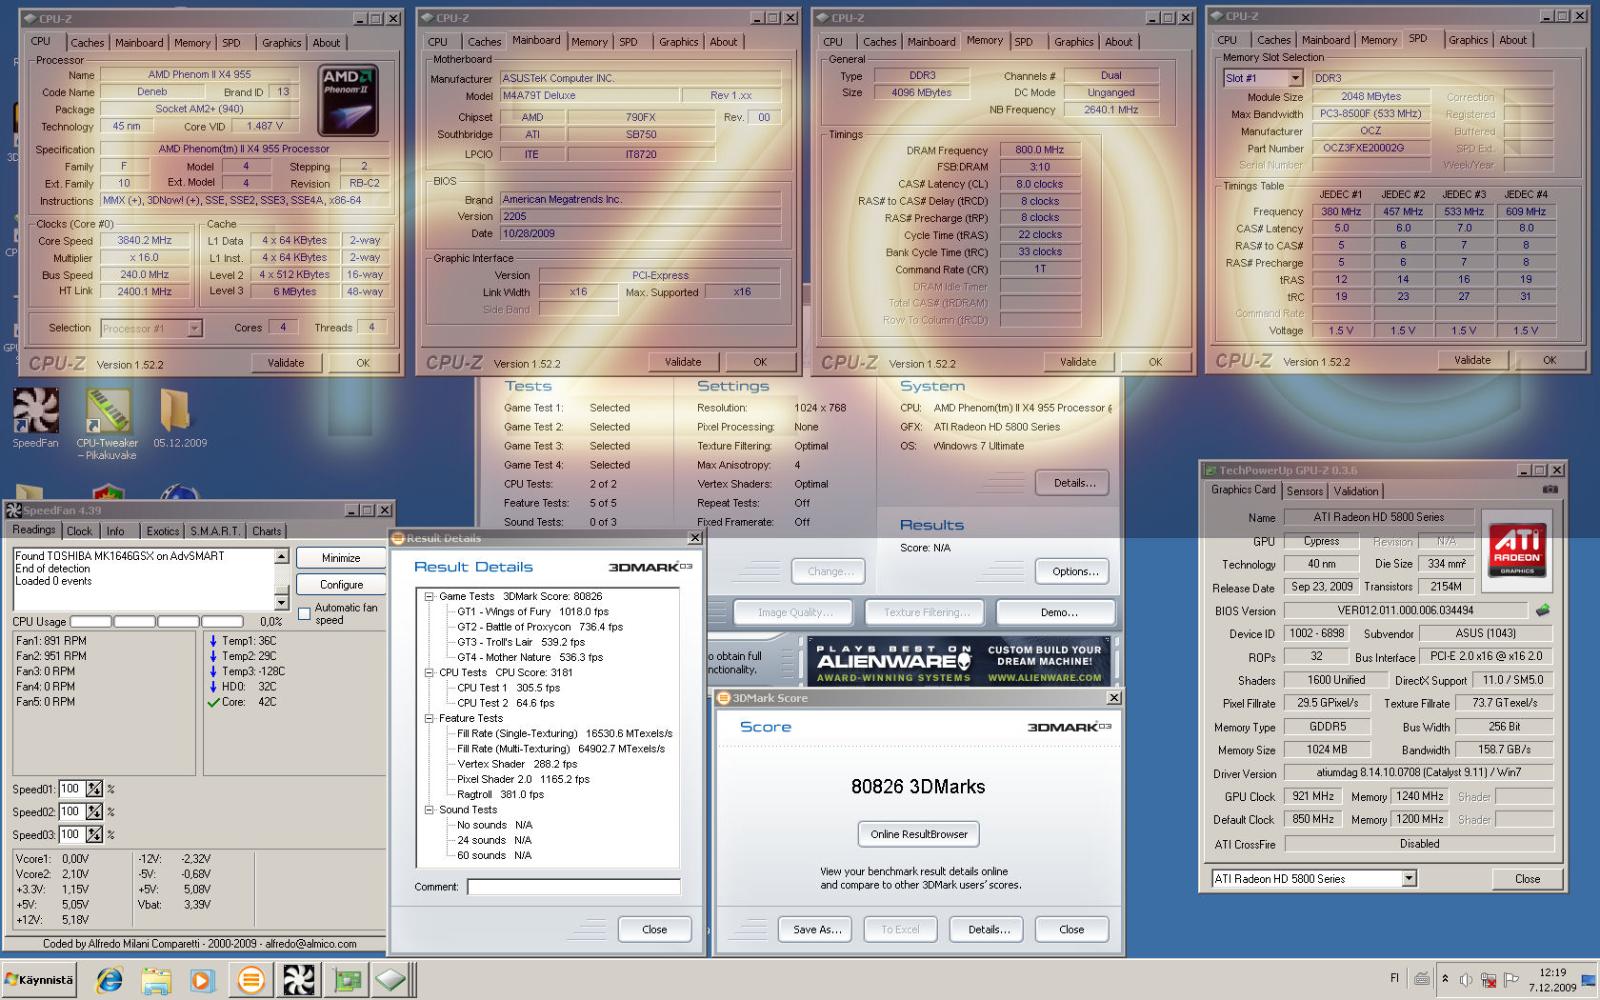
Task: Collapse the CPU Tests tree node
Action: coord(429,673)
